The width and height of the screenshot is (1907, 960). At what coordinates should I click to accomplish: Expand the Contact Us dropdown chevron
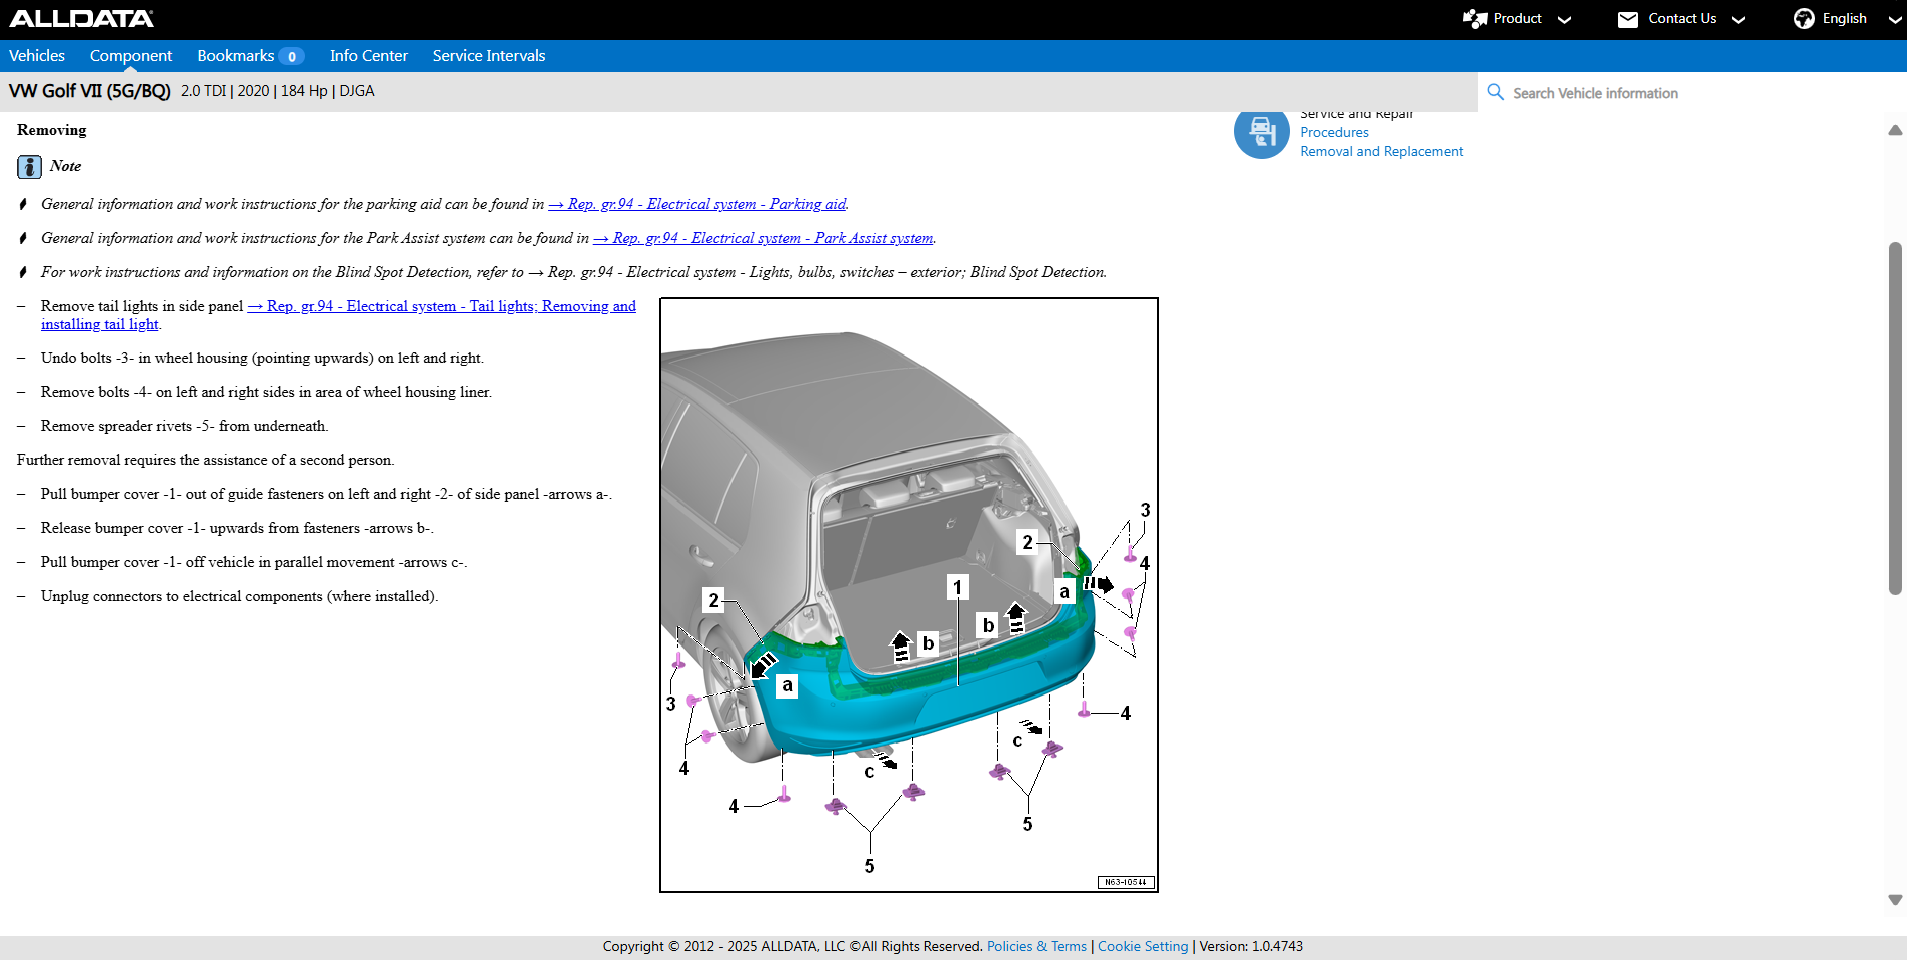1738,20
